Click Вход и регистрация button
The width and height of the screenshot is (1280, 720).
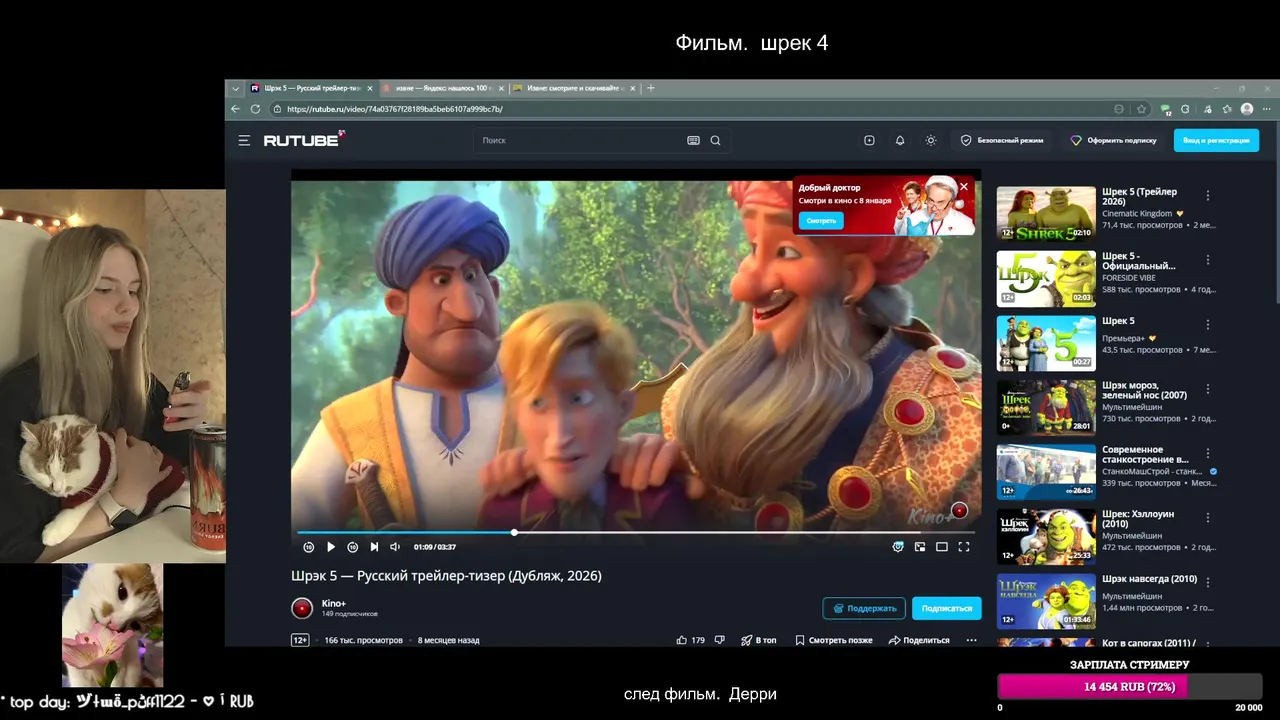(1216, 141)
